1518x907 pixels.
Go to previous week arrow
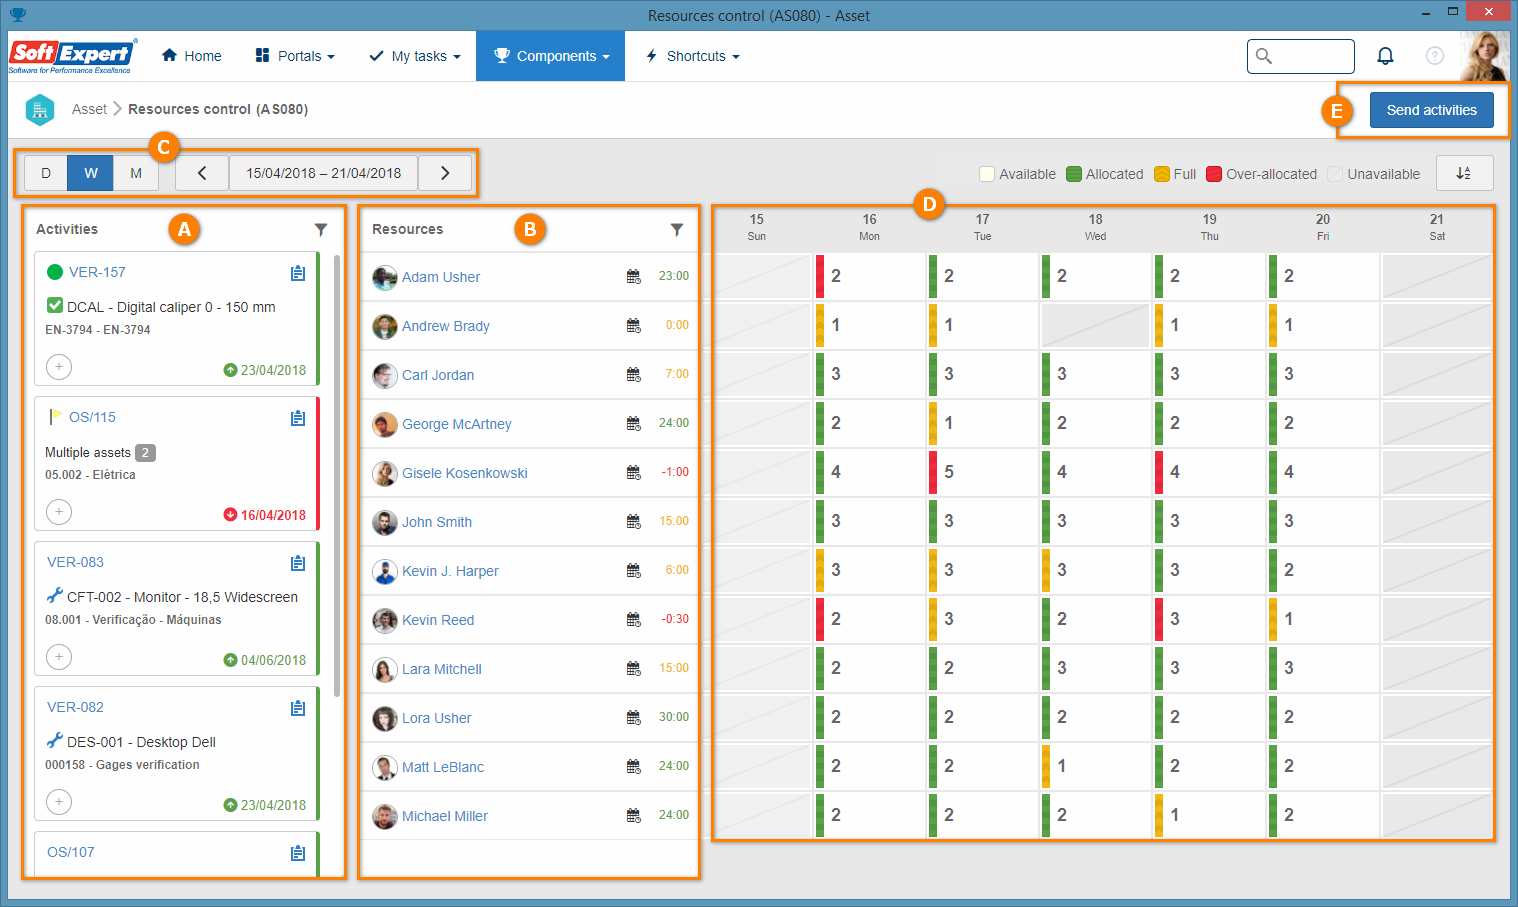[x=202, y=173]
